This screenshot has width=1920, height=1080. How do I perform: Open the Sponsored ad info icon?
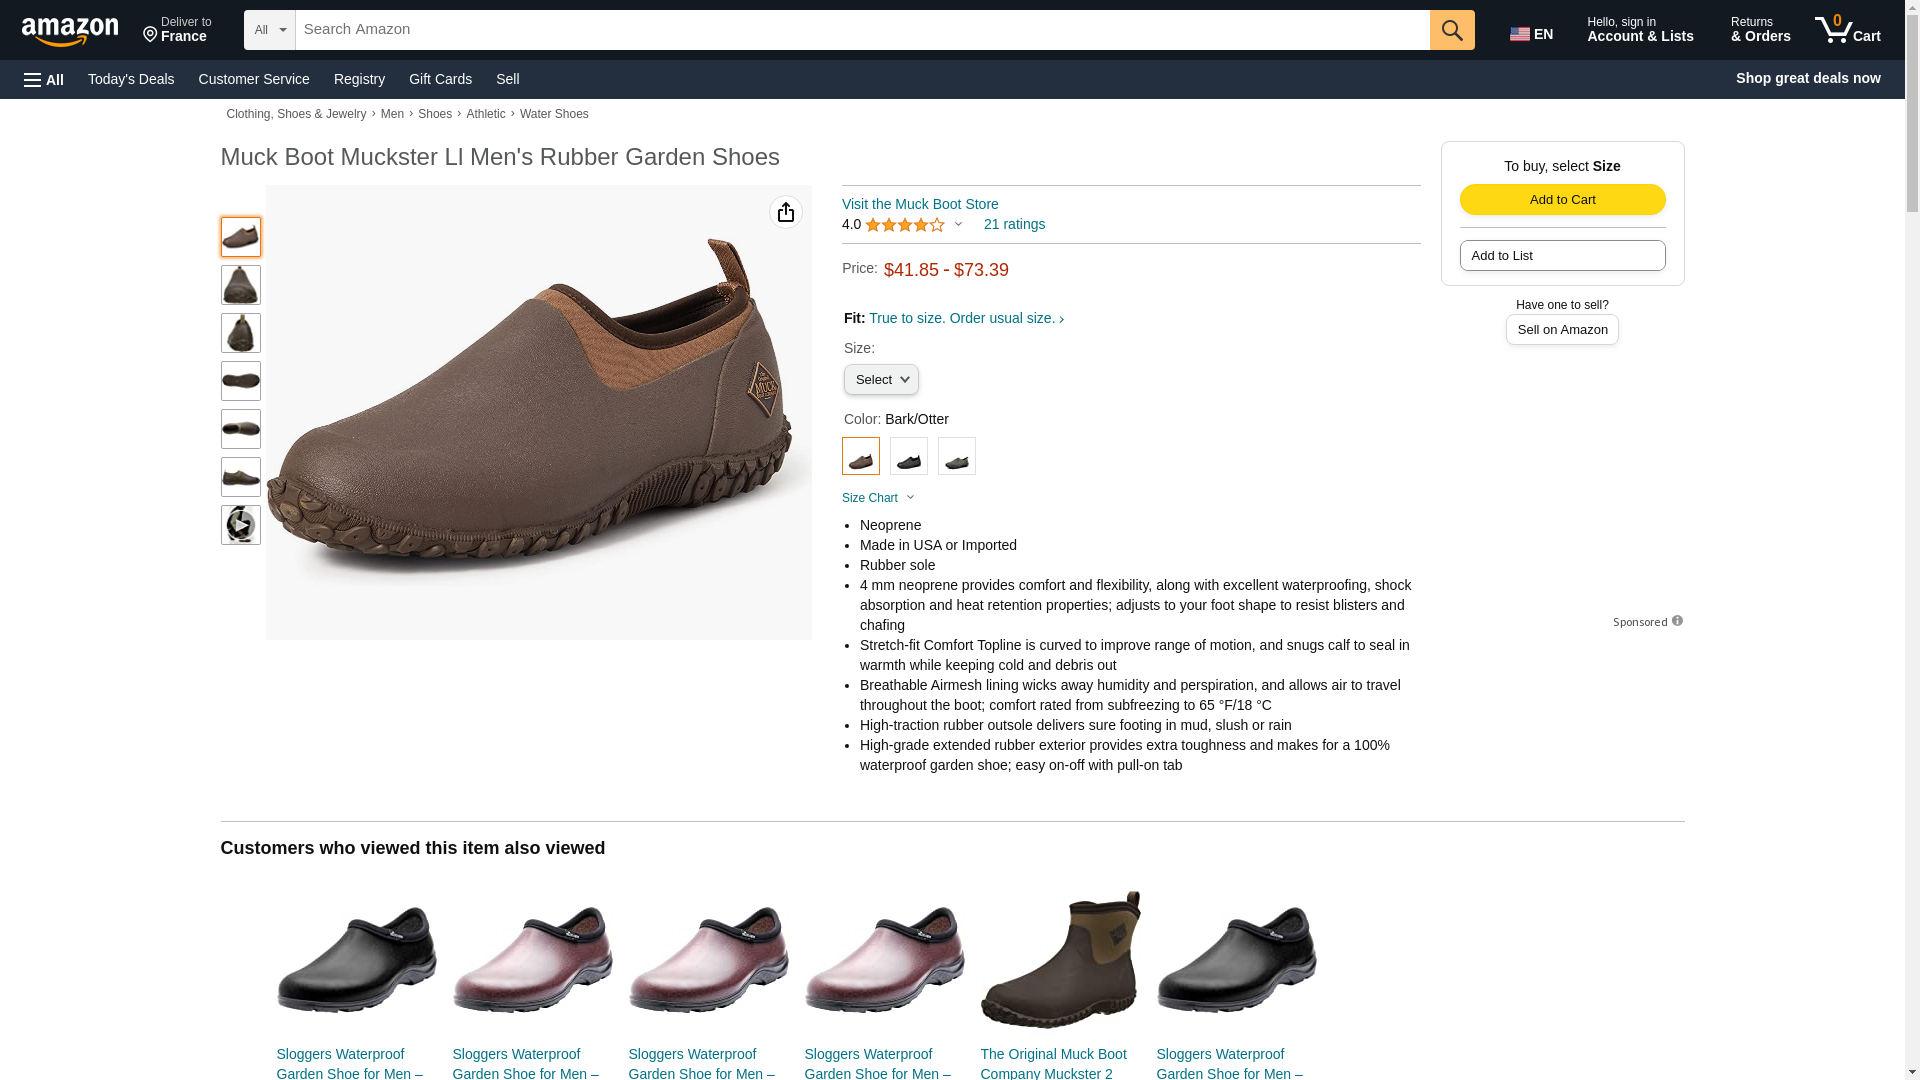tap(1677, 621)
